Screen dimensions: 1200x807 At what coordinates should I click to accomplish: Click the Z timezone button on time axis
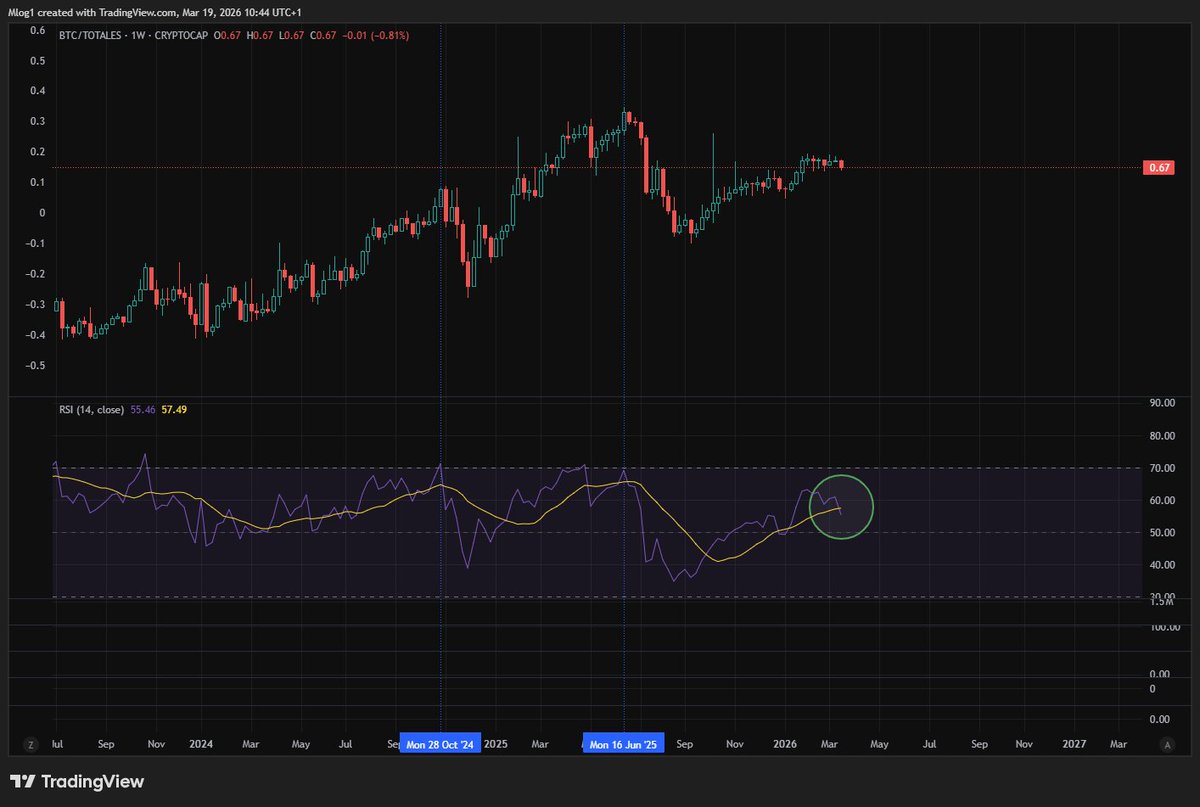[x=31, y=745]
